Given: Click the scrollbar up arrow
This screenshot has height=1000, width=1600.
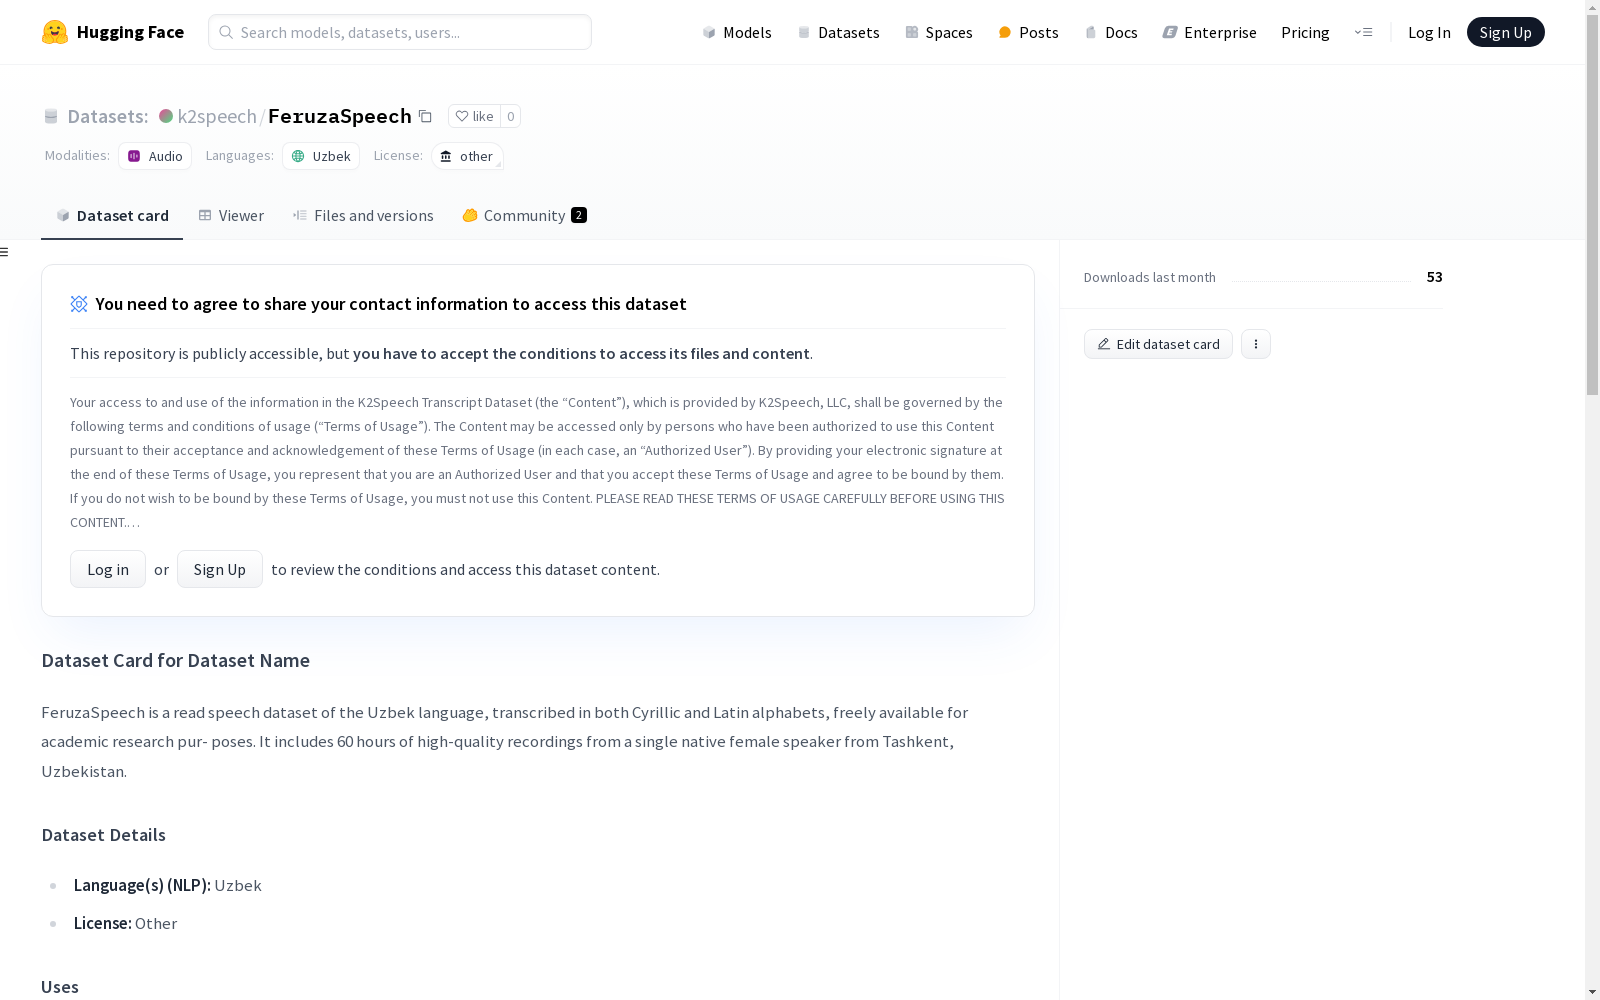Looking at the screenshot, I should [1592, 7].
